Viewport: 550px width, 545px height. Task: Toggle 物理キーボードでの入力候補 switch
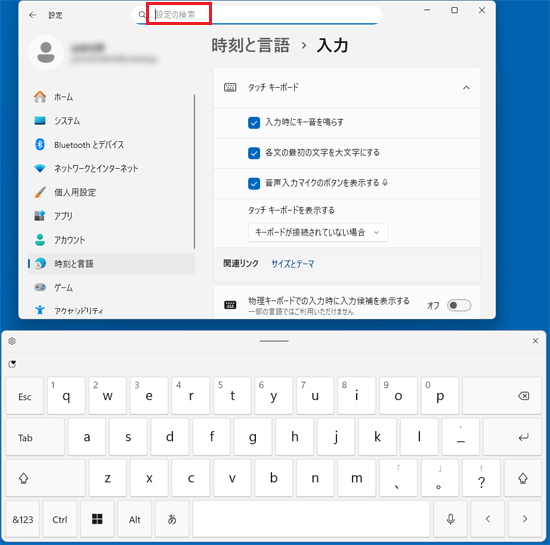click(459, 305)
